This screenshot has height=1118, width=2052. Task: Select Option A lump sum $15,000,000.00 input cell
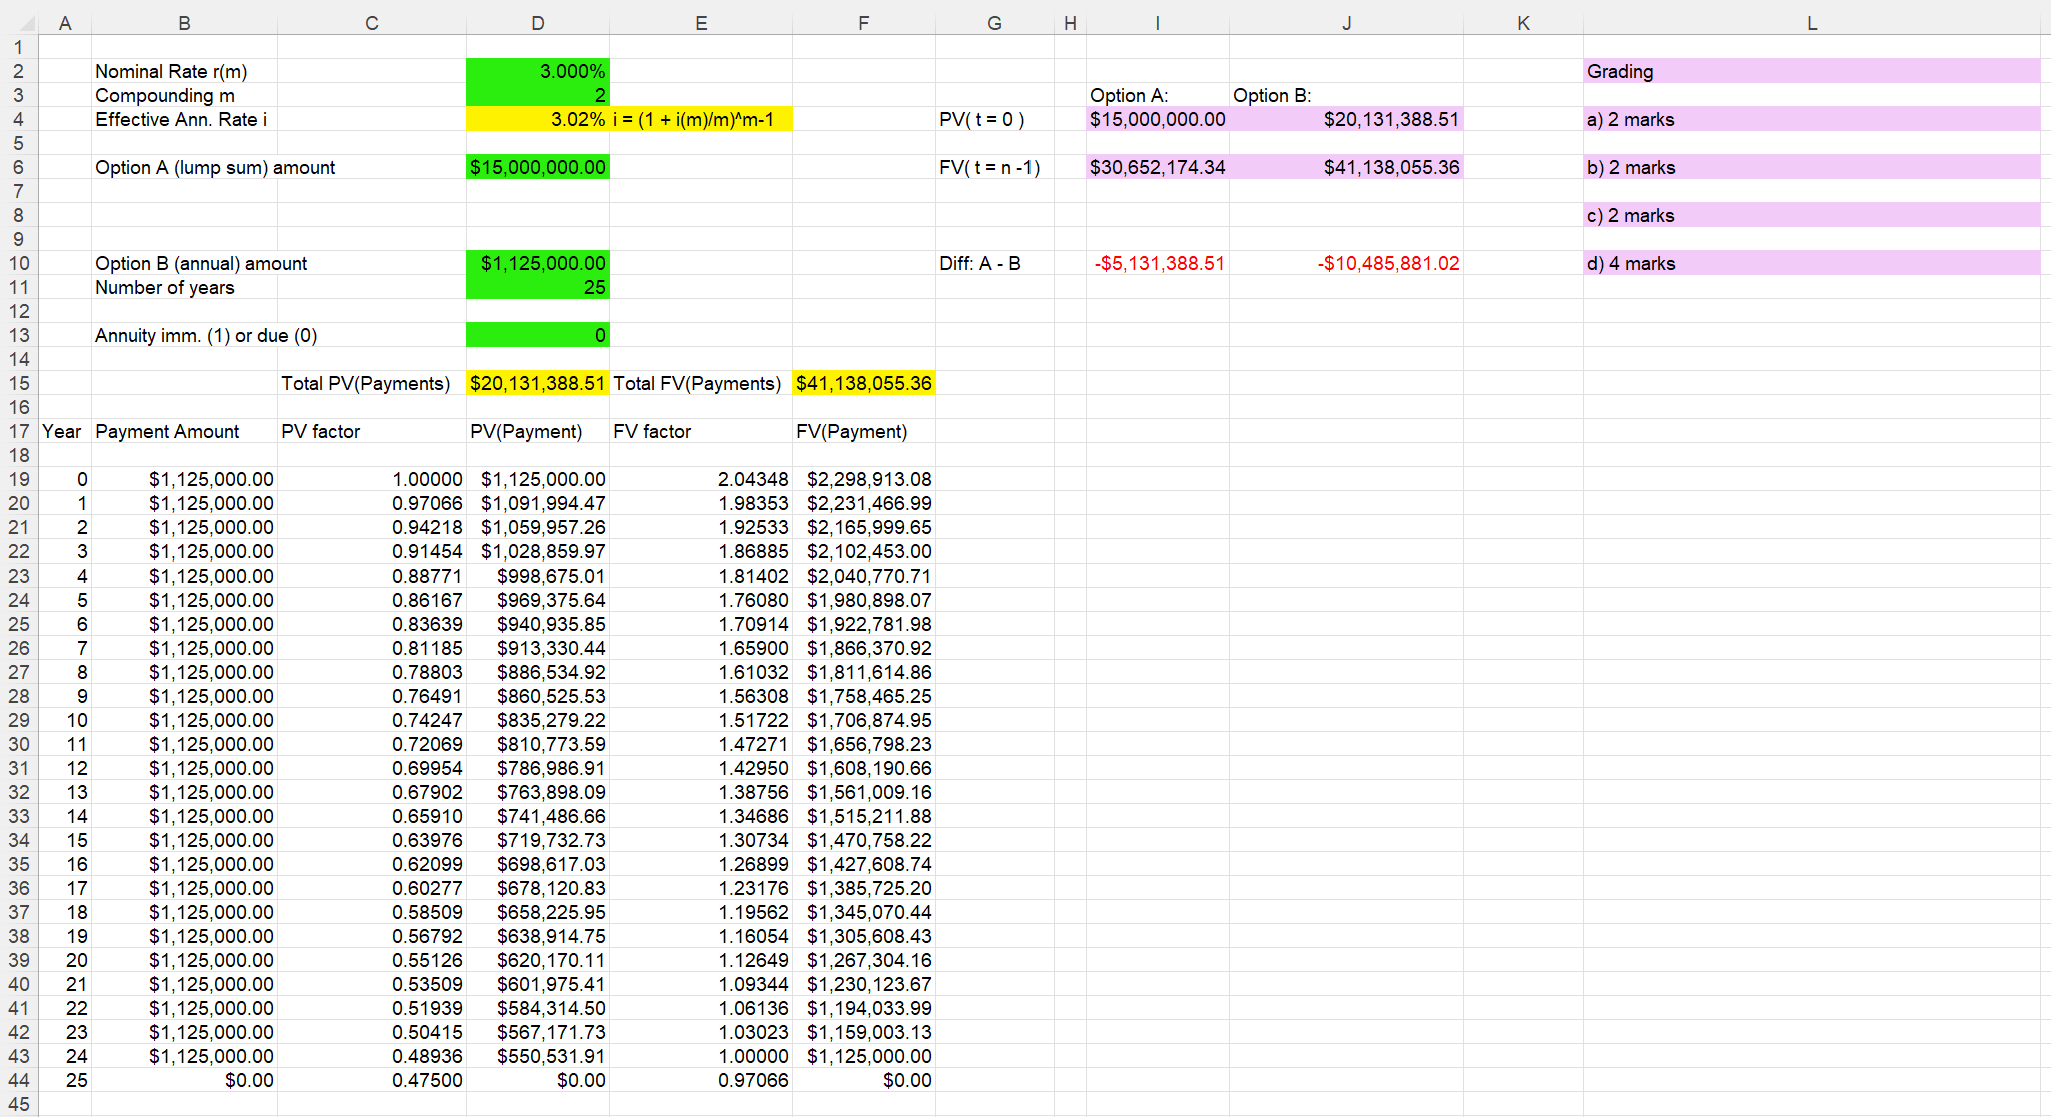click(x=538, y=167)
